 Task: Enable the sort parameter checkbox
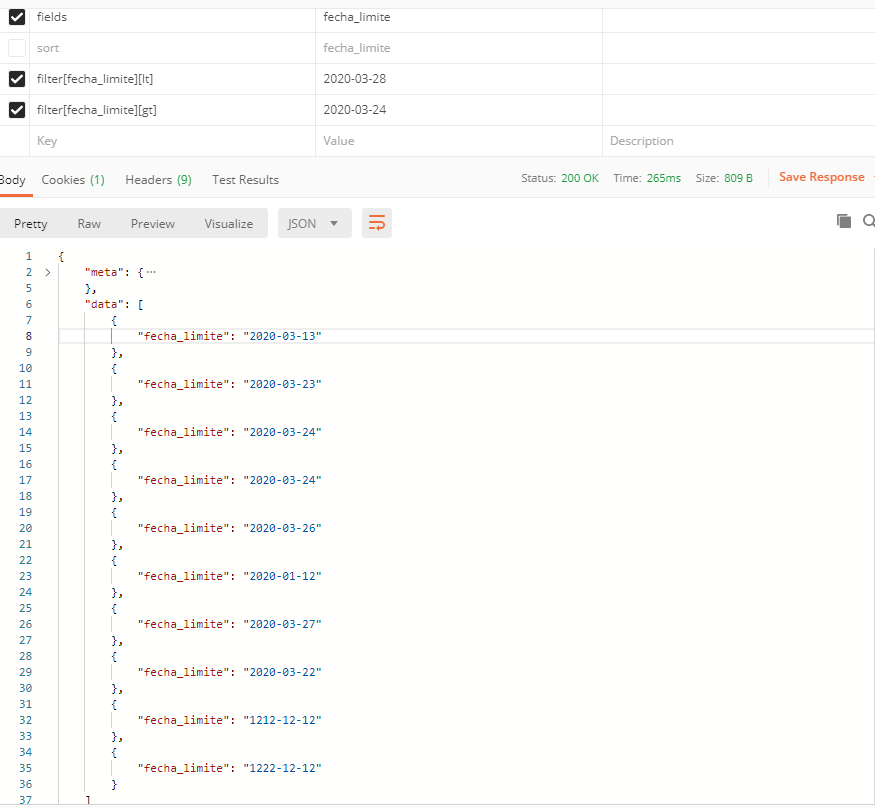17,48
